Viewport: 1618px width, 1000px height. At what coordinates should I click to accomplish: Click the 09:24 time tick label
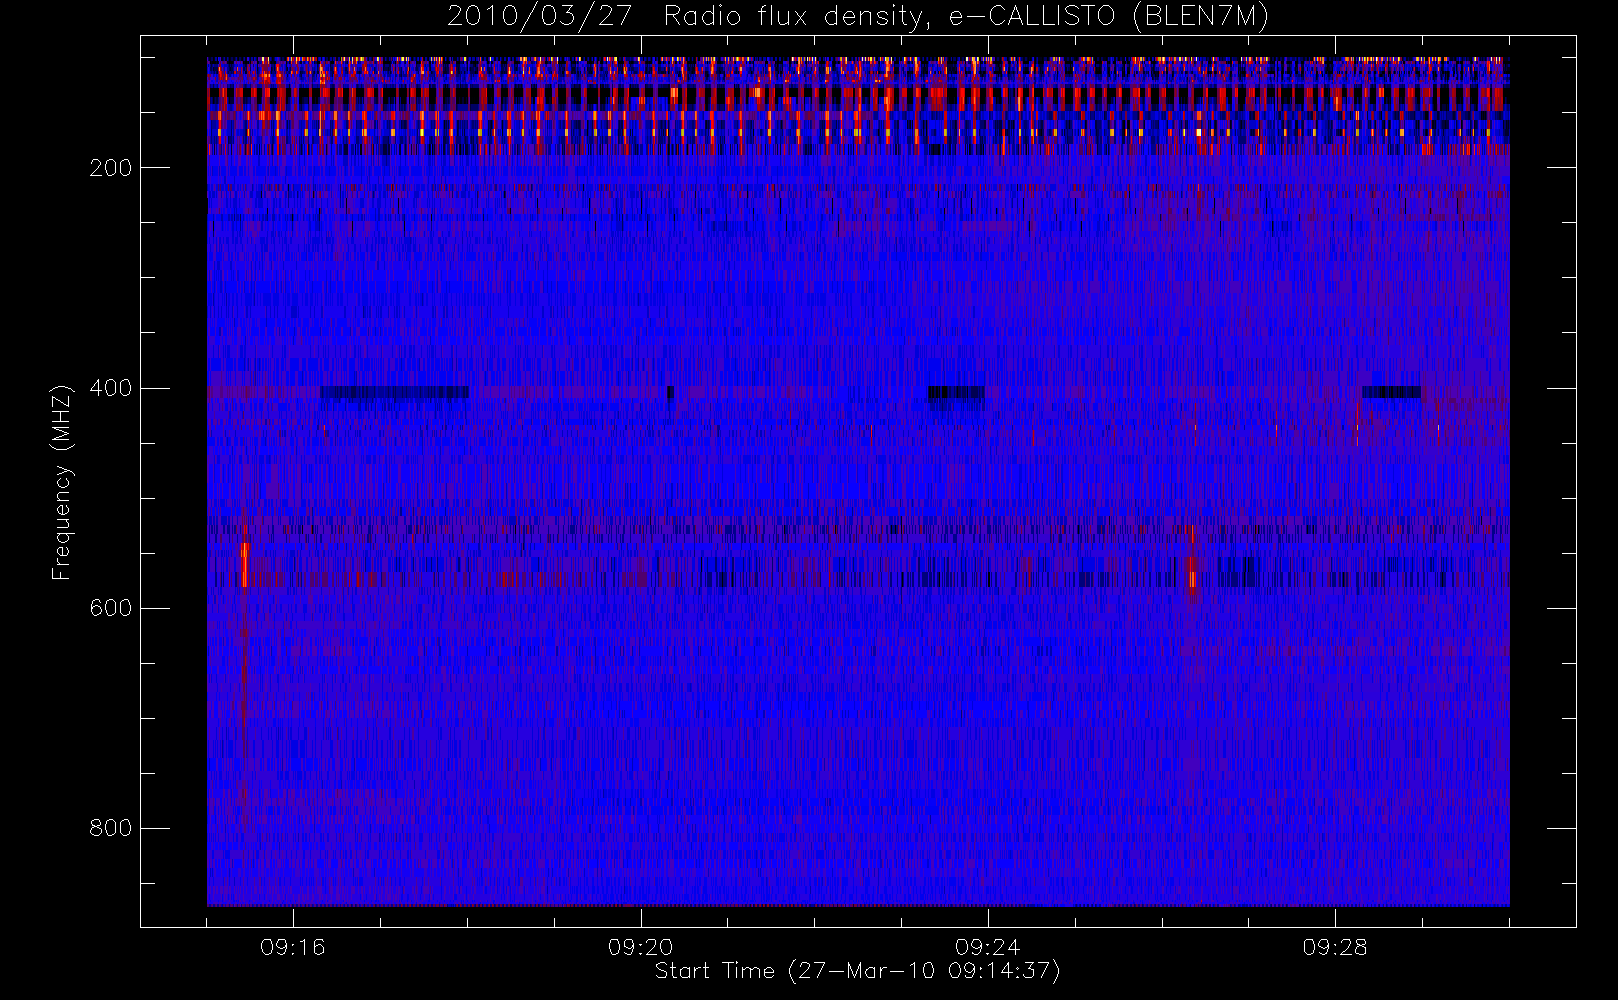pos(987,947)
